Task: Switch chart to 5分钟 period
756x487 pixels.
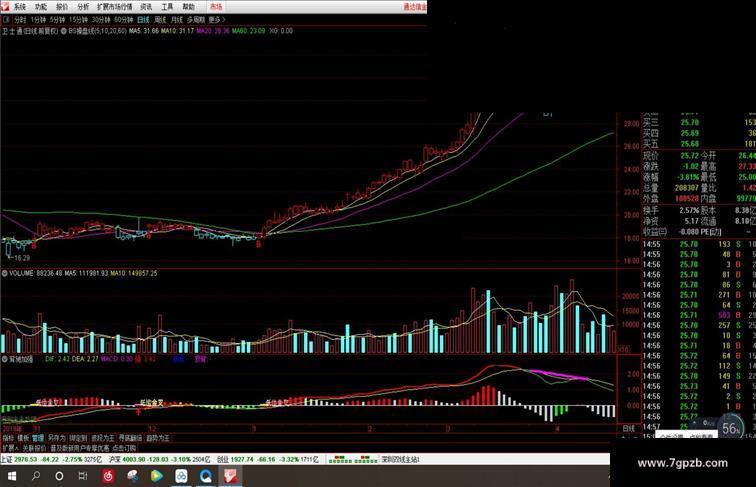Action: (57, 20)
